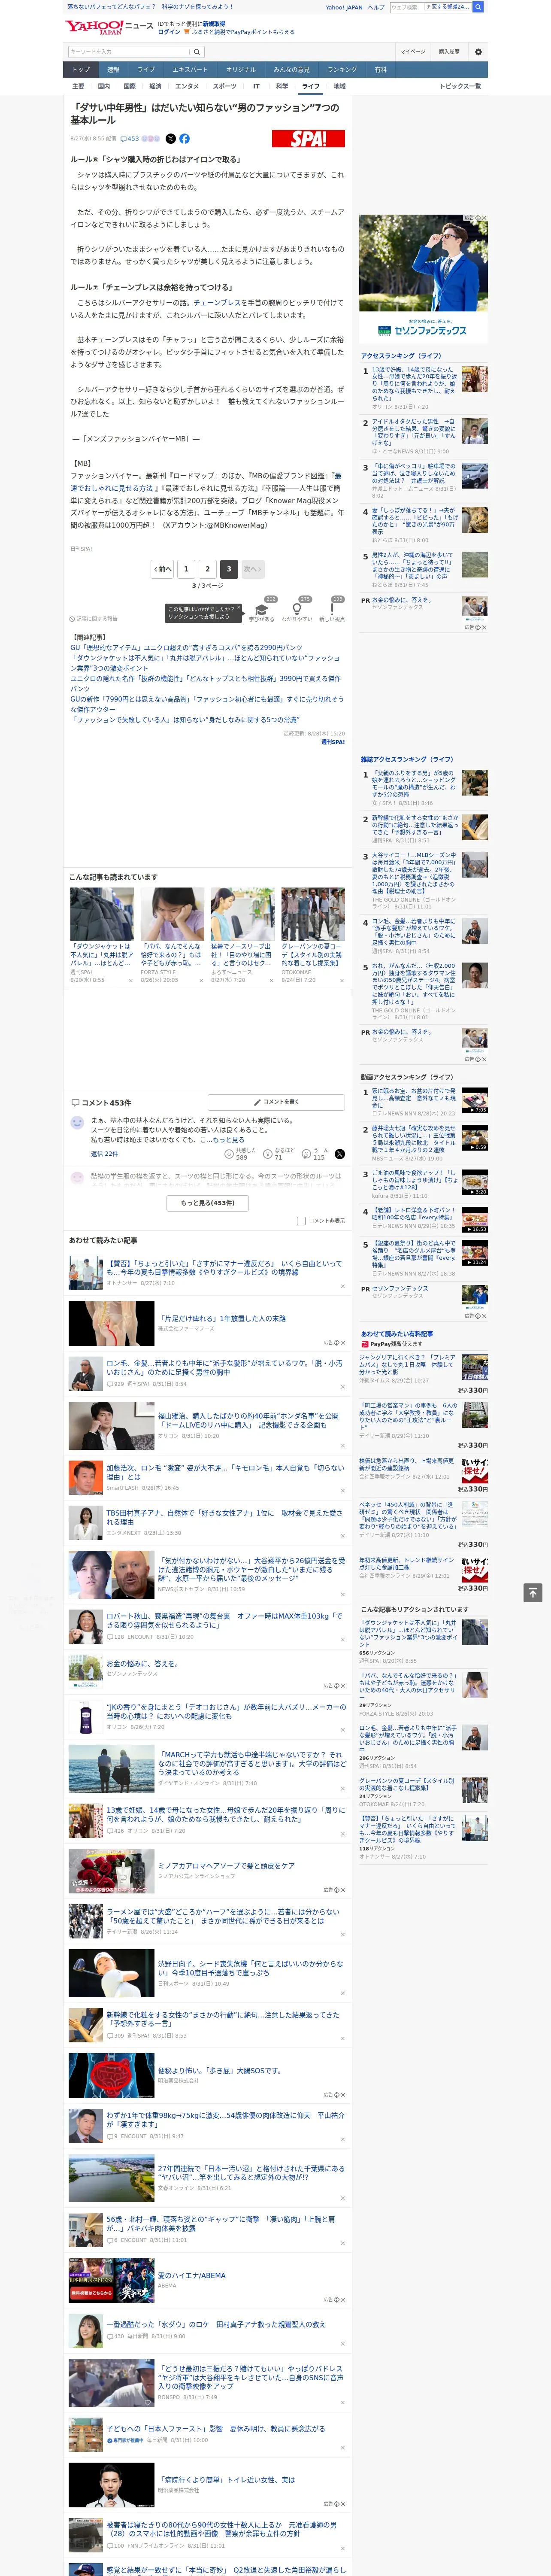The width and height of the screenshot is (551, 2576).
Task: Open the グレーパンツの夏コーデ thumbnail card
Action: click(313, 935)
